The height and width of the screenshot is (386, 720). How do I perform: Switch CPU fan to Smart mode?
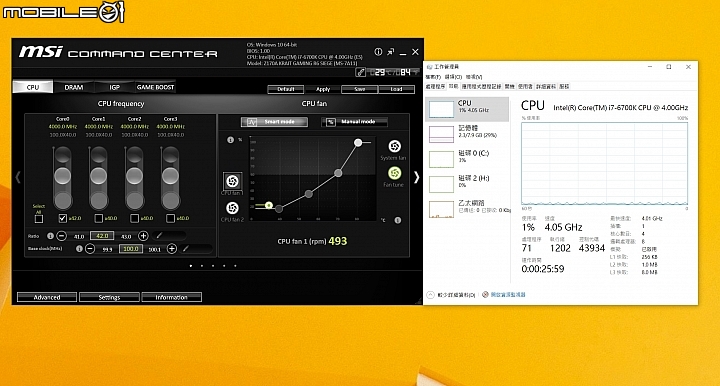pos(274,122)
